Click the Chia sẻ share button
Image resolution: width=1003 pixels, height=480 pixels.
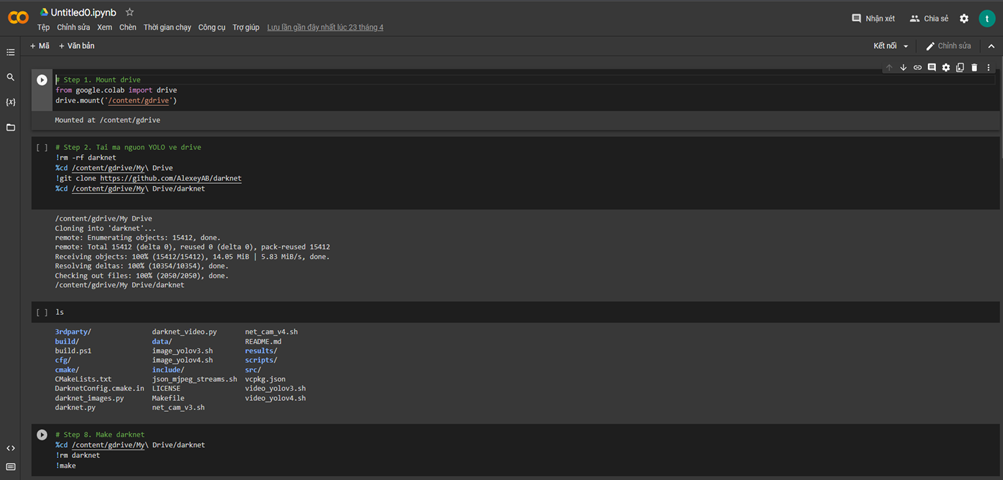click(929, 19)
